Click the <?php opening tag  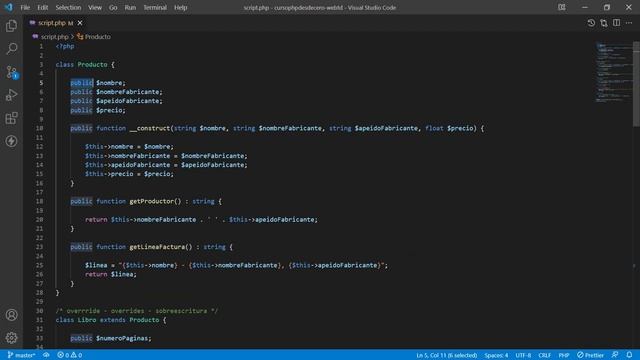point(65,46)
